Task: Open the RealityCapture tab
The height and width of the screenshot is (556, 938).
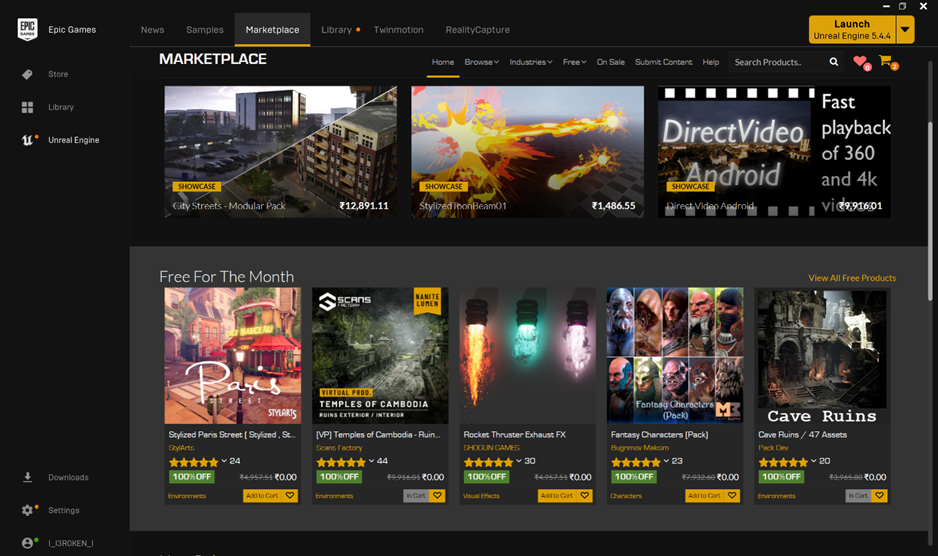Action: (477, 29)
